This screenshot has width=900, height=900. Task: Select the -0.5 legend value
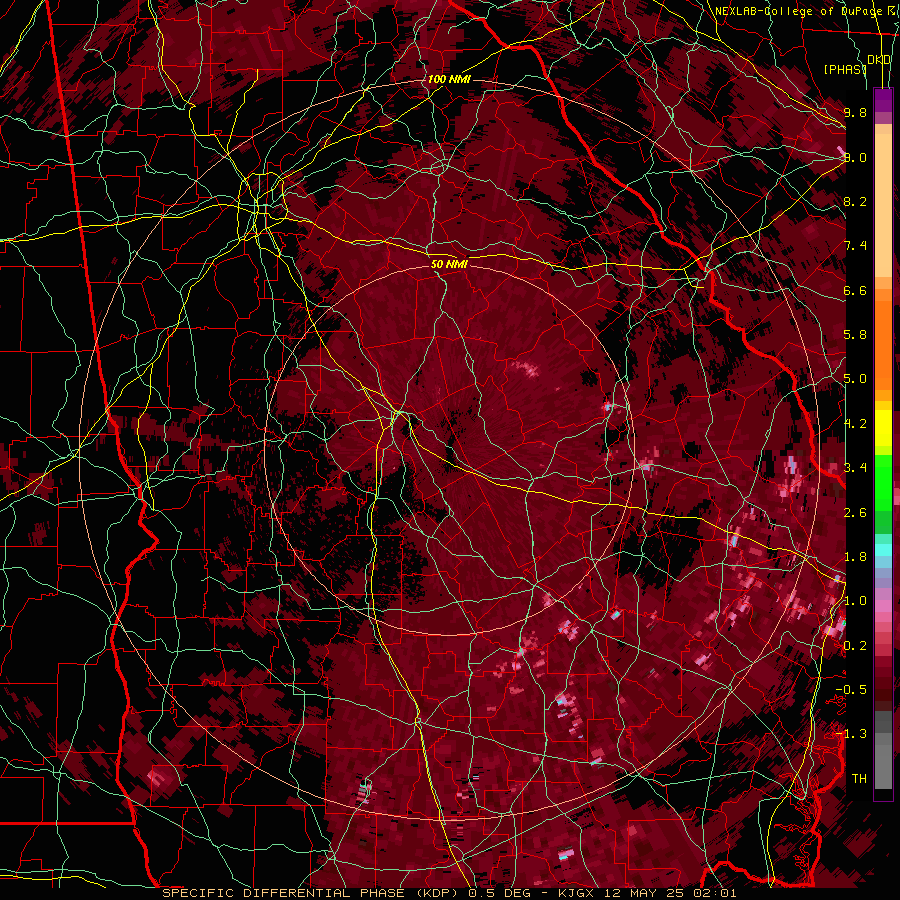[x=851, y=690]
